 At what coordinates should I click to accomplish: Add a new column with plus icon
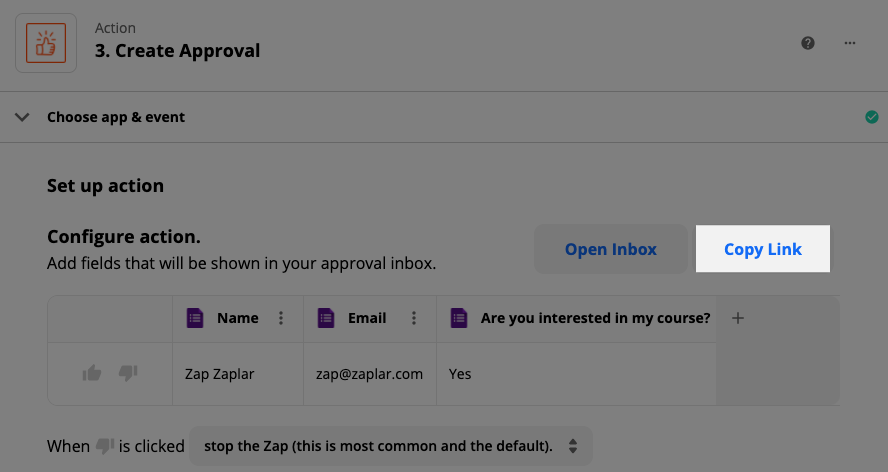pos(737,318)
